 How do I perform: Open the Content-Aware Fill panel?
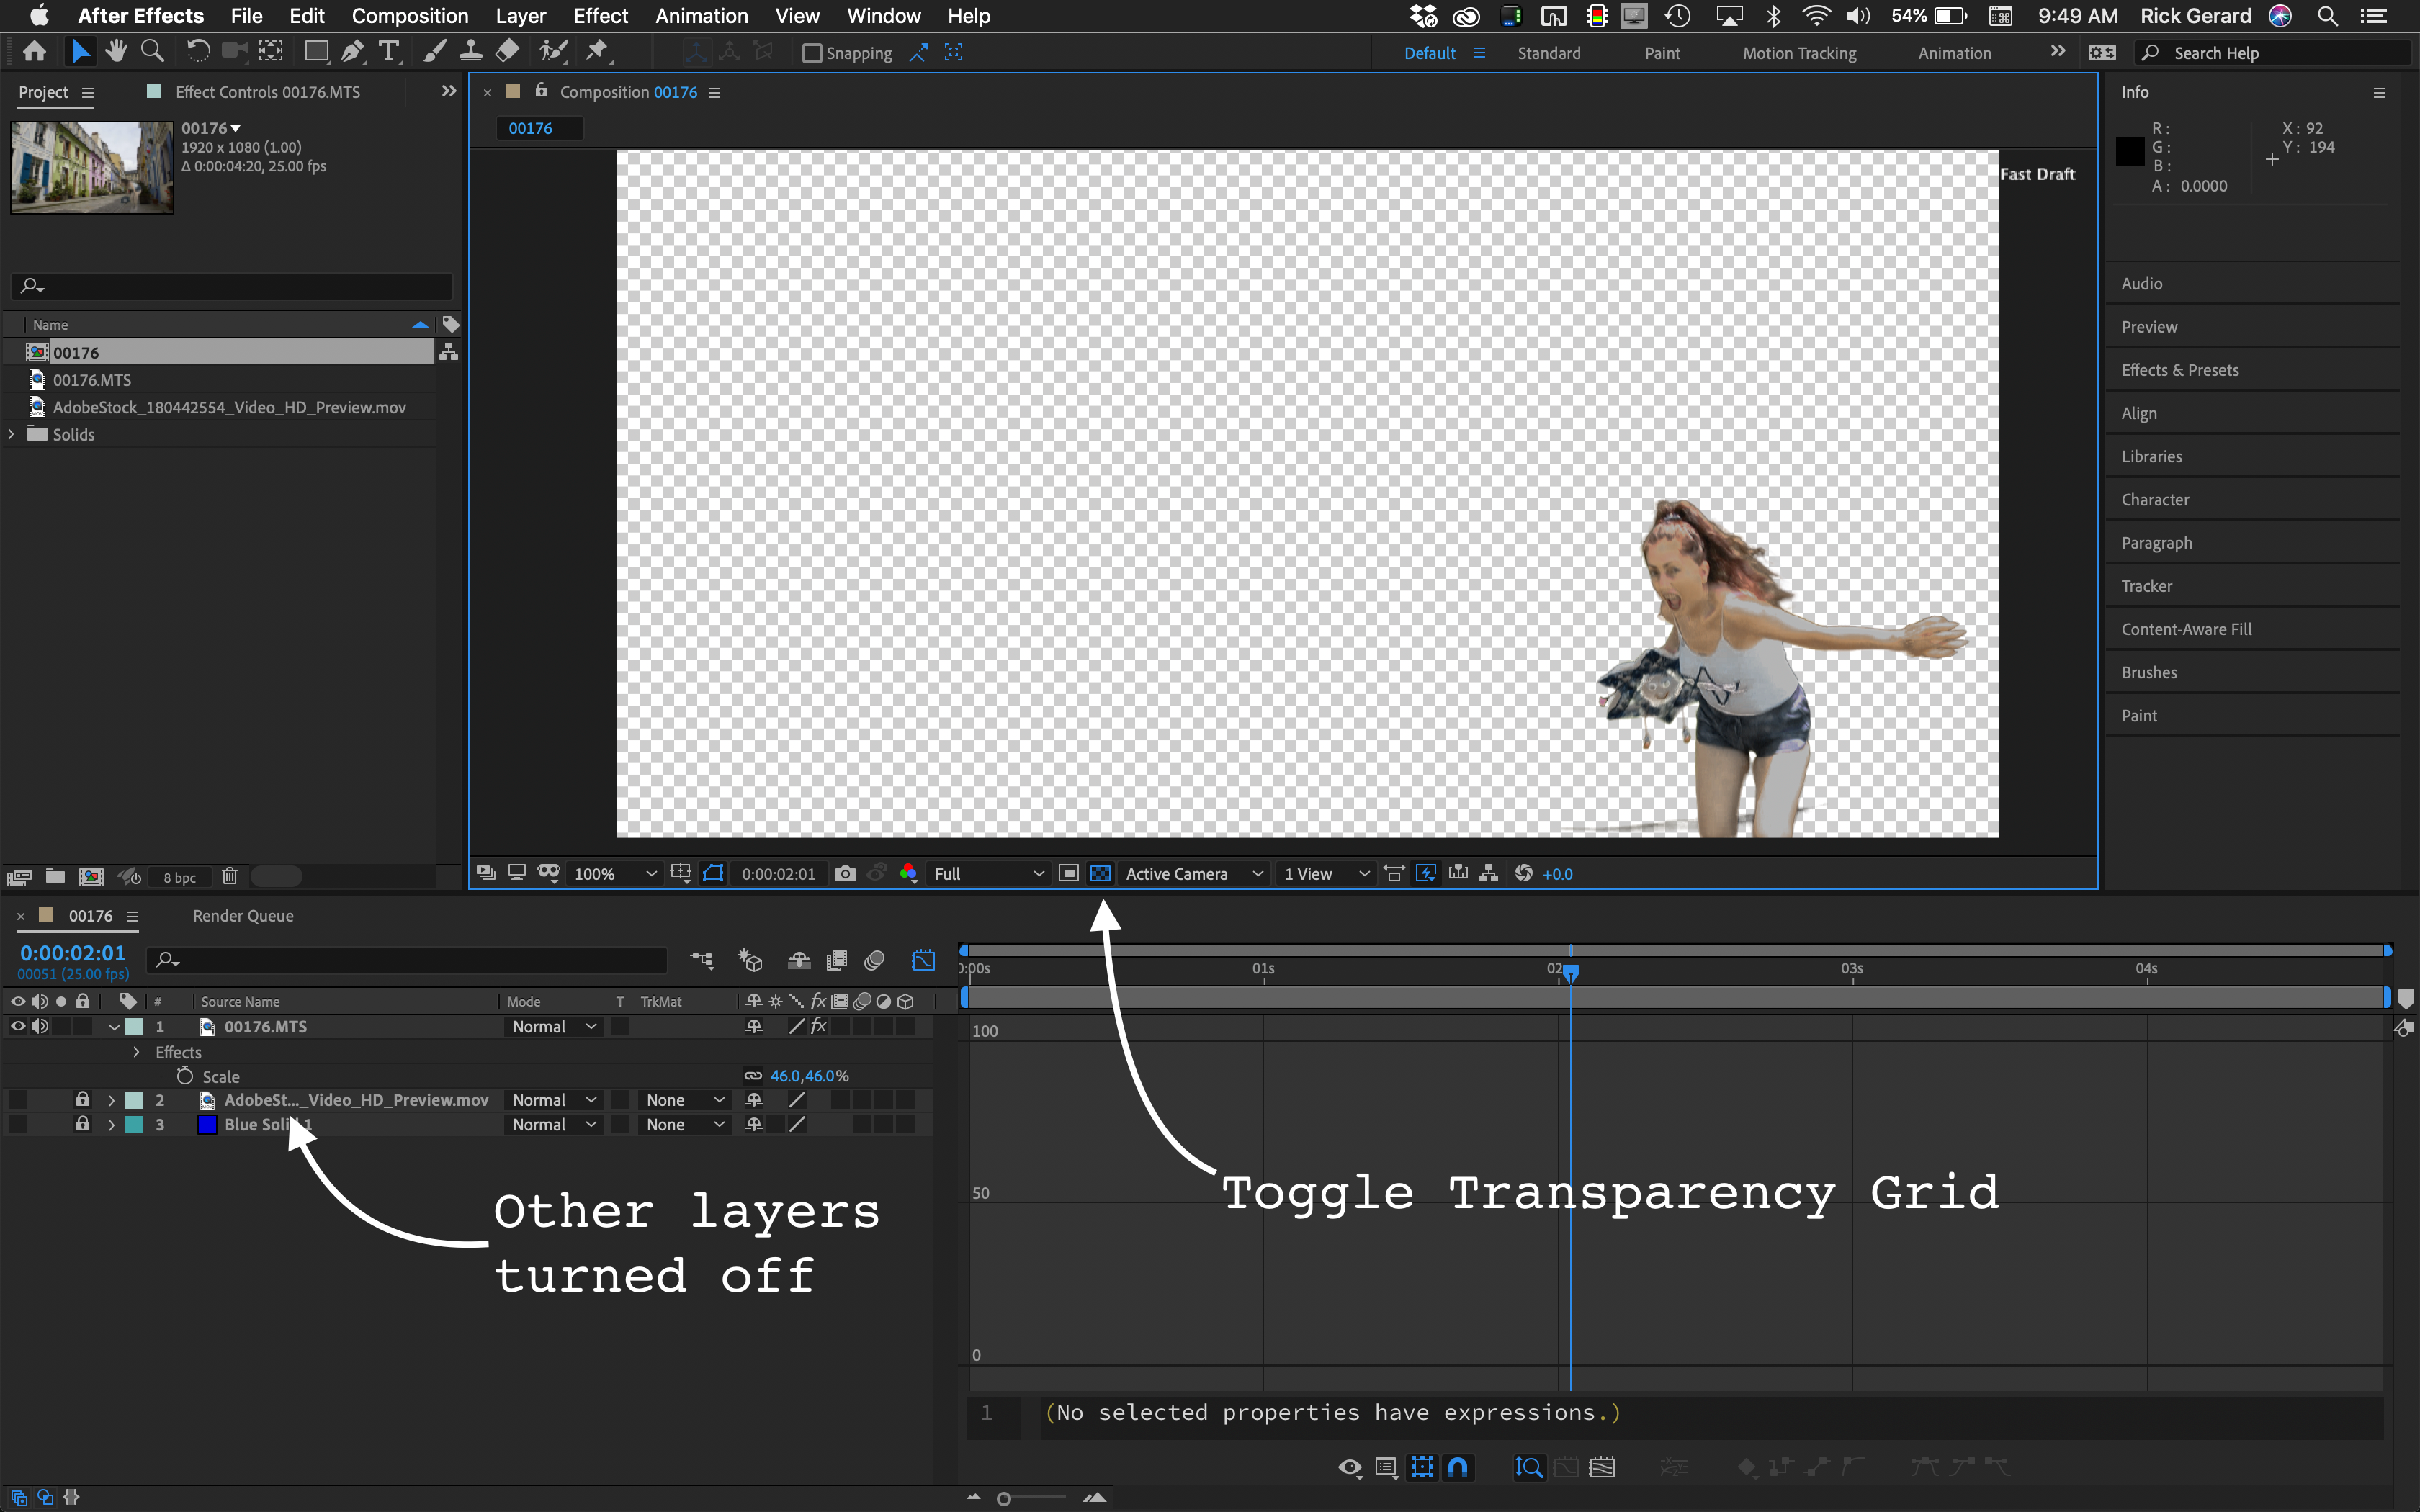2186,628
